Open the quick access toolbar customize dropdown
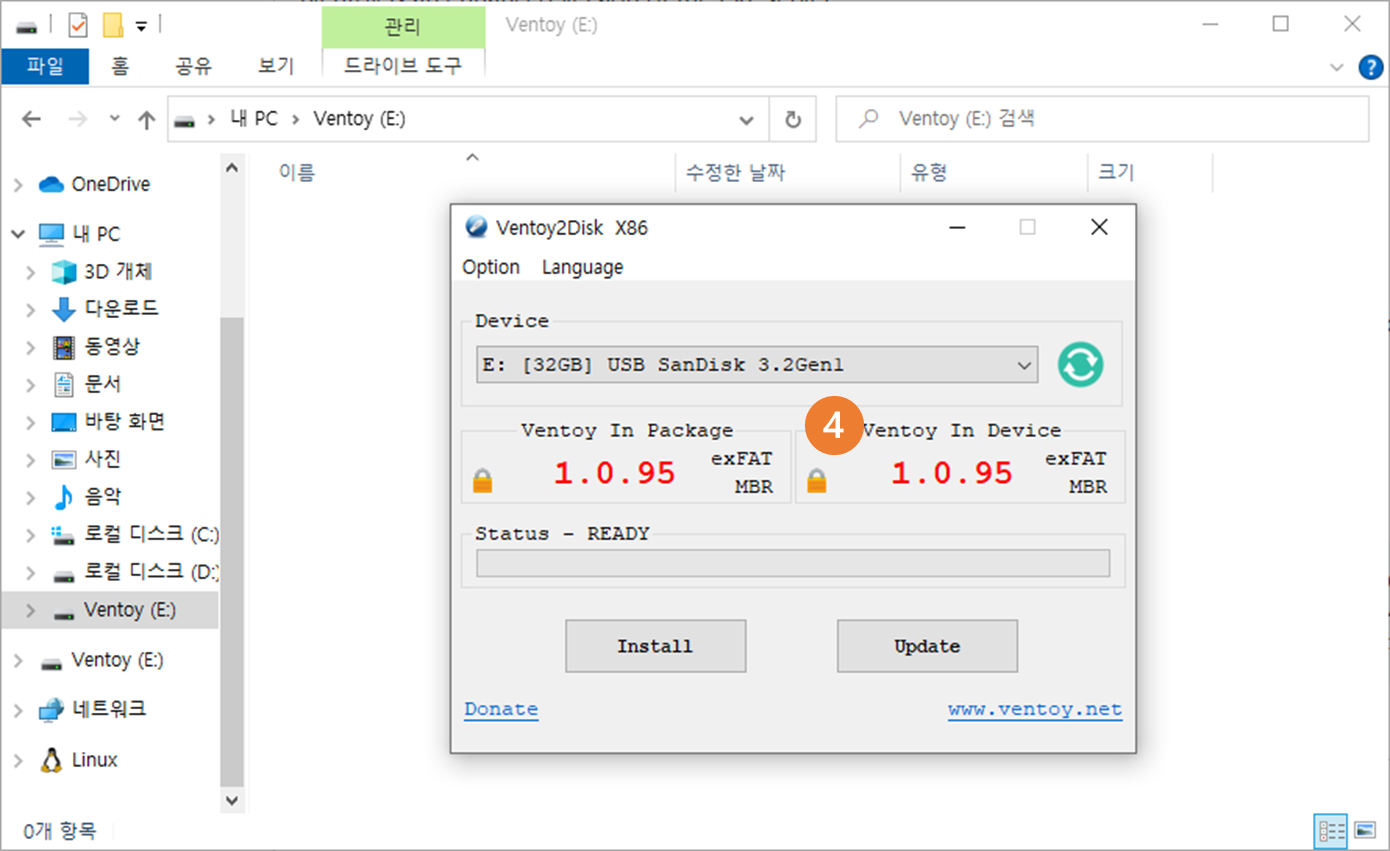The width and height of the screenshot is (1390, 851). pyautogui.click(x=141, y=26)
